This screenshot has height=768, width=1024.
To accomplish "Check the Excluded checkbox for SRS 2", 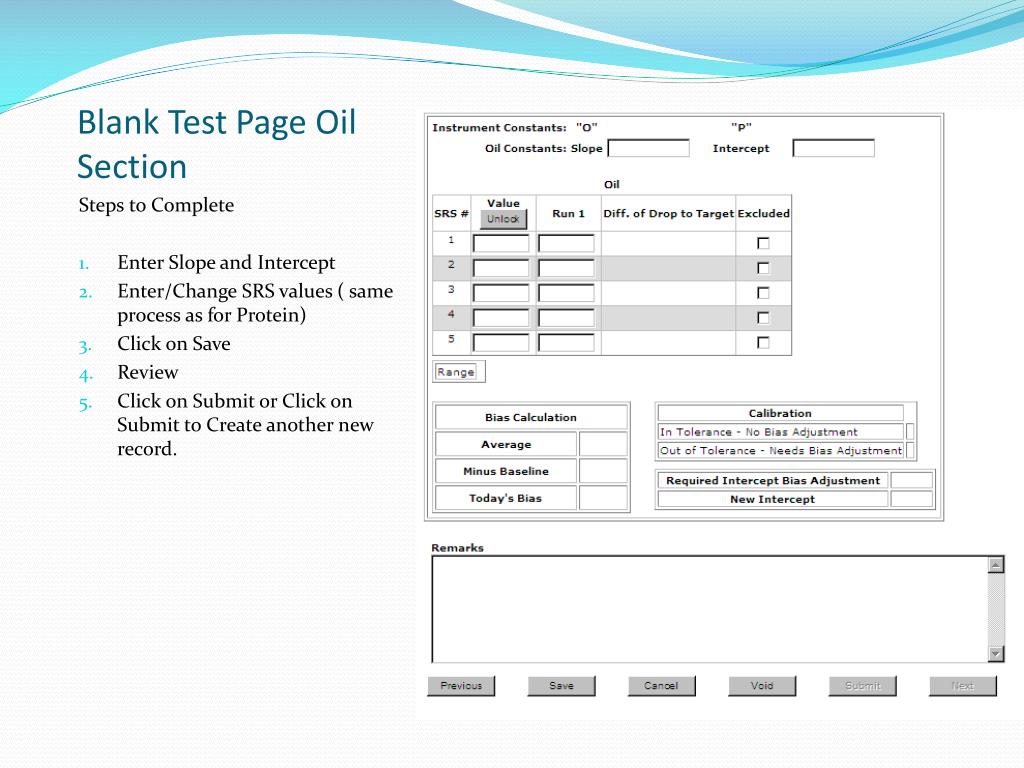I will (763, 268).
